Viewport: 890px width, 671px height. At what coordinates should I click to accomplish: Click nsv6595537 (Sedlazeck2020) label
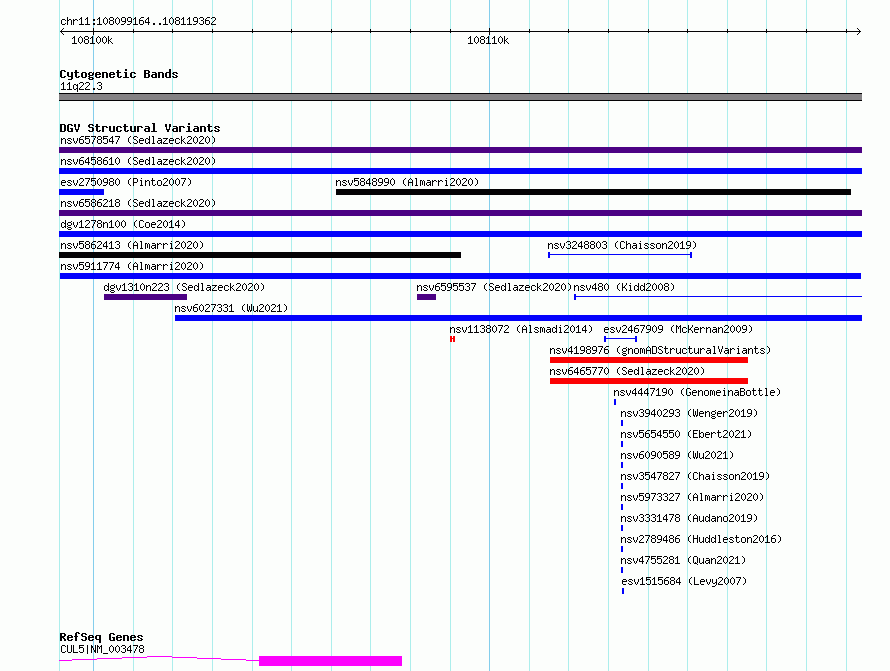494,287
